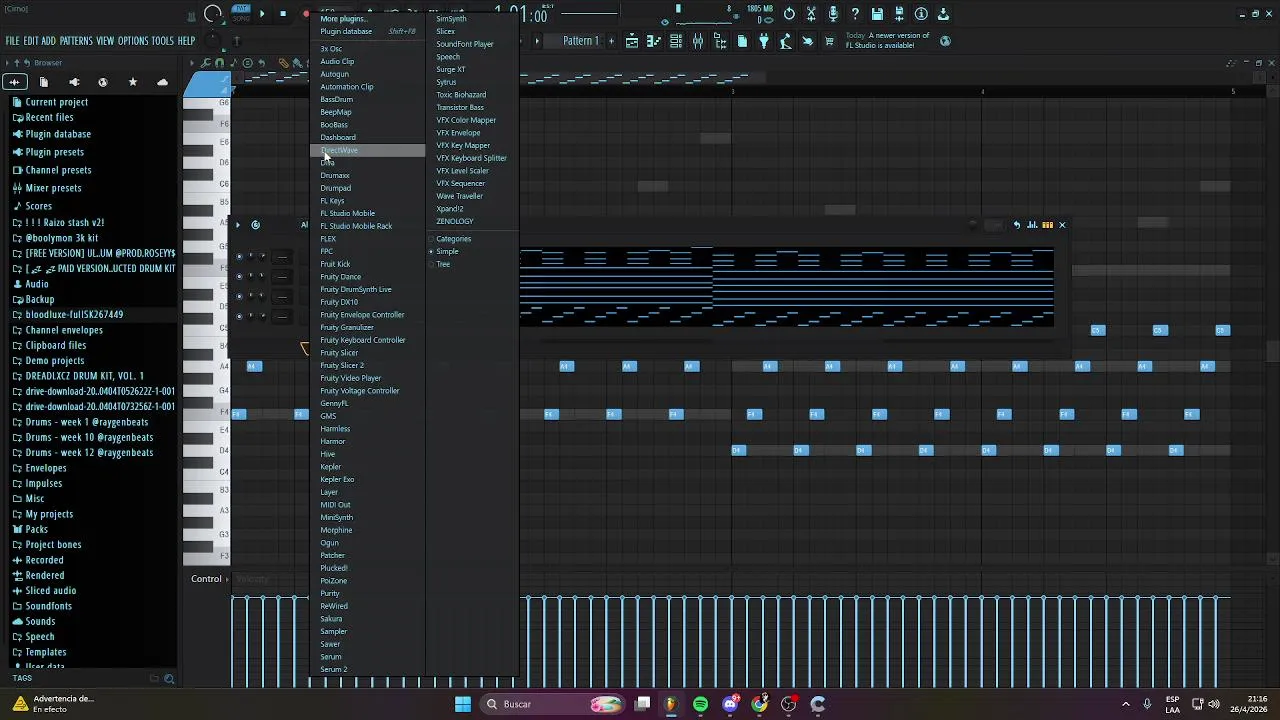Click Plugin database menu entry
Screen dimensions: 1280x720
(346, 31)
